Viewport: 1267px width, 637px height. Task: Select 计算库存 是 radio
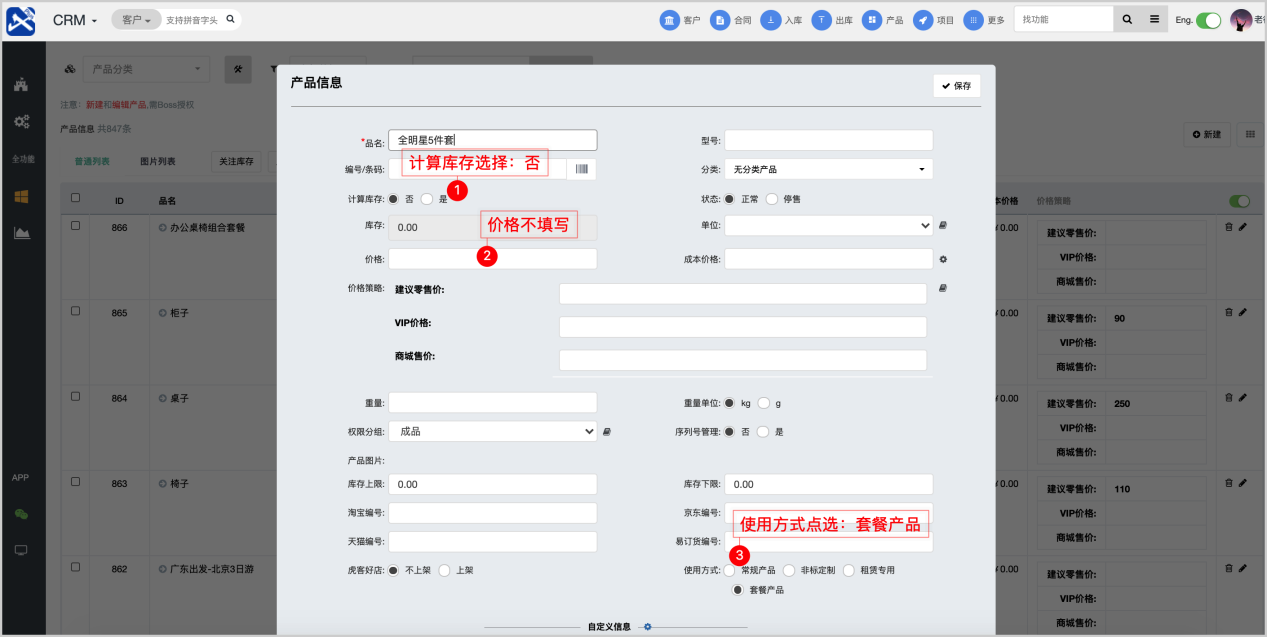pyautogui.click(x=427, y=199)
